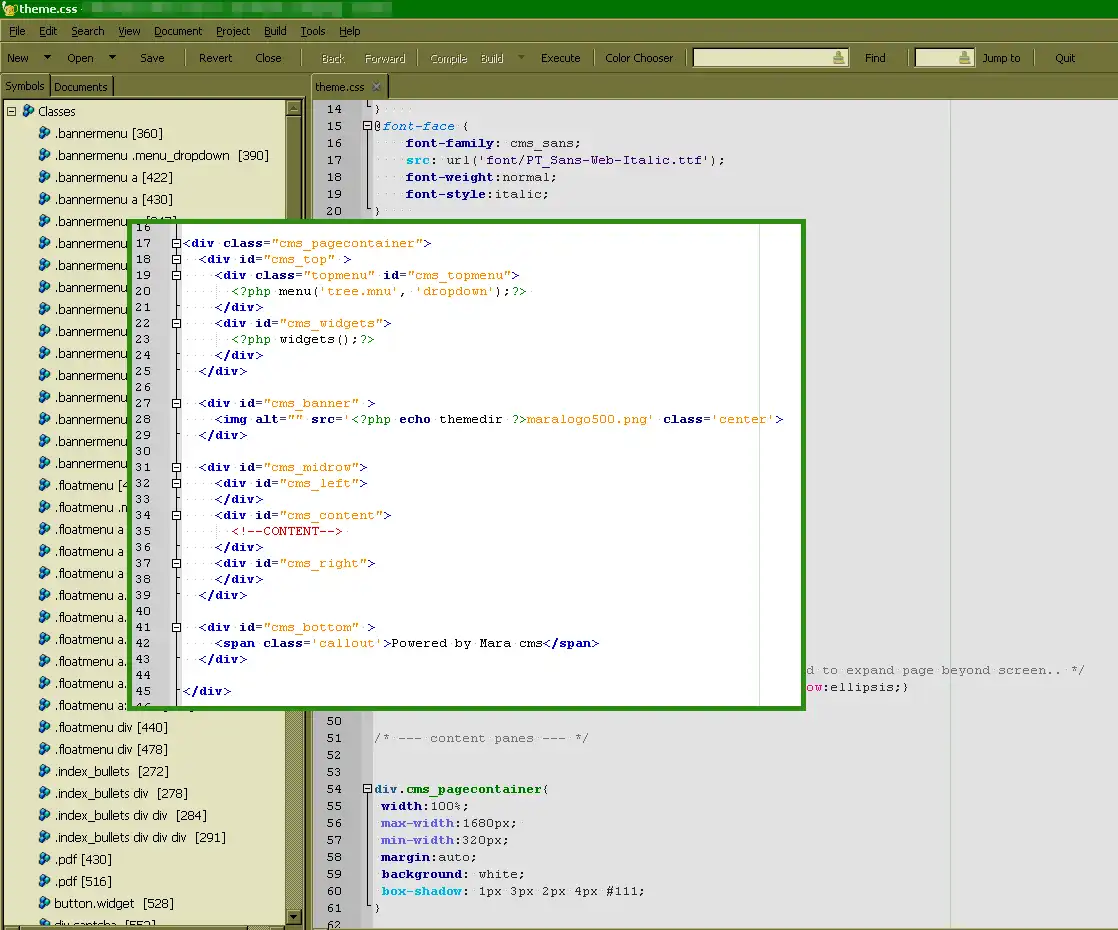Click the clear icon in the Jump to field
This screenshot has height=930, width=1118.
964,58
